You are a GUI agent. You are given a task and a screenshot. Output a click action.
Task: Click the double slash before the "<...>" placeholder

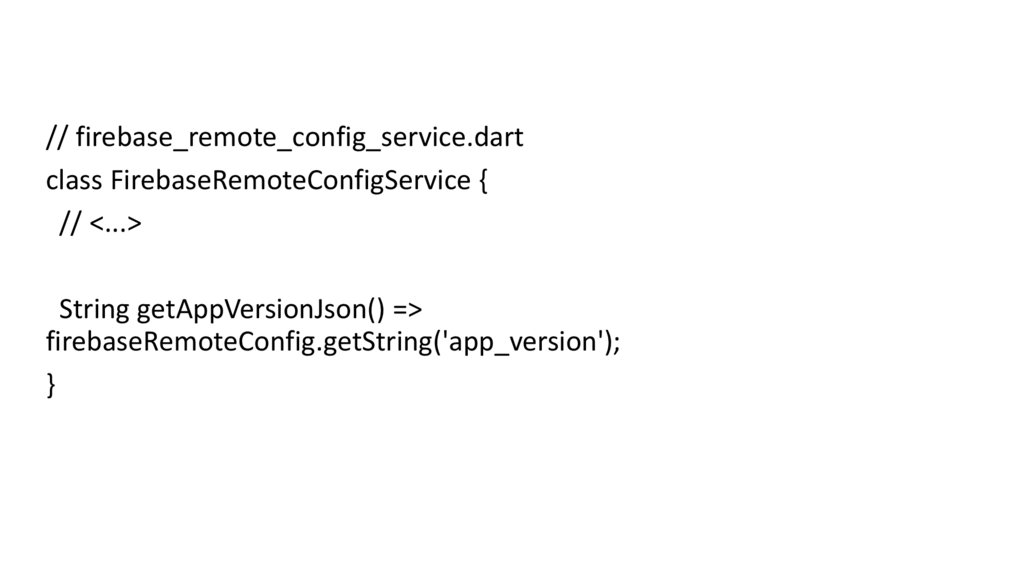[70, 225]
